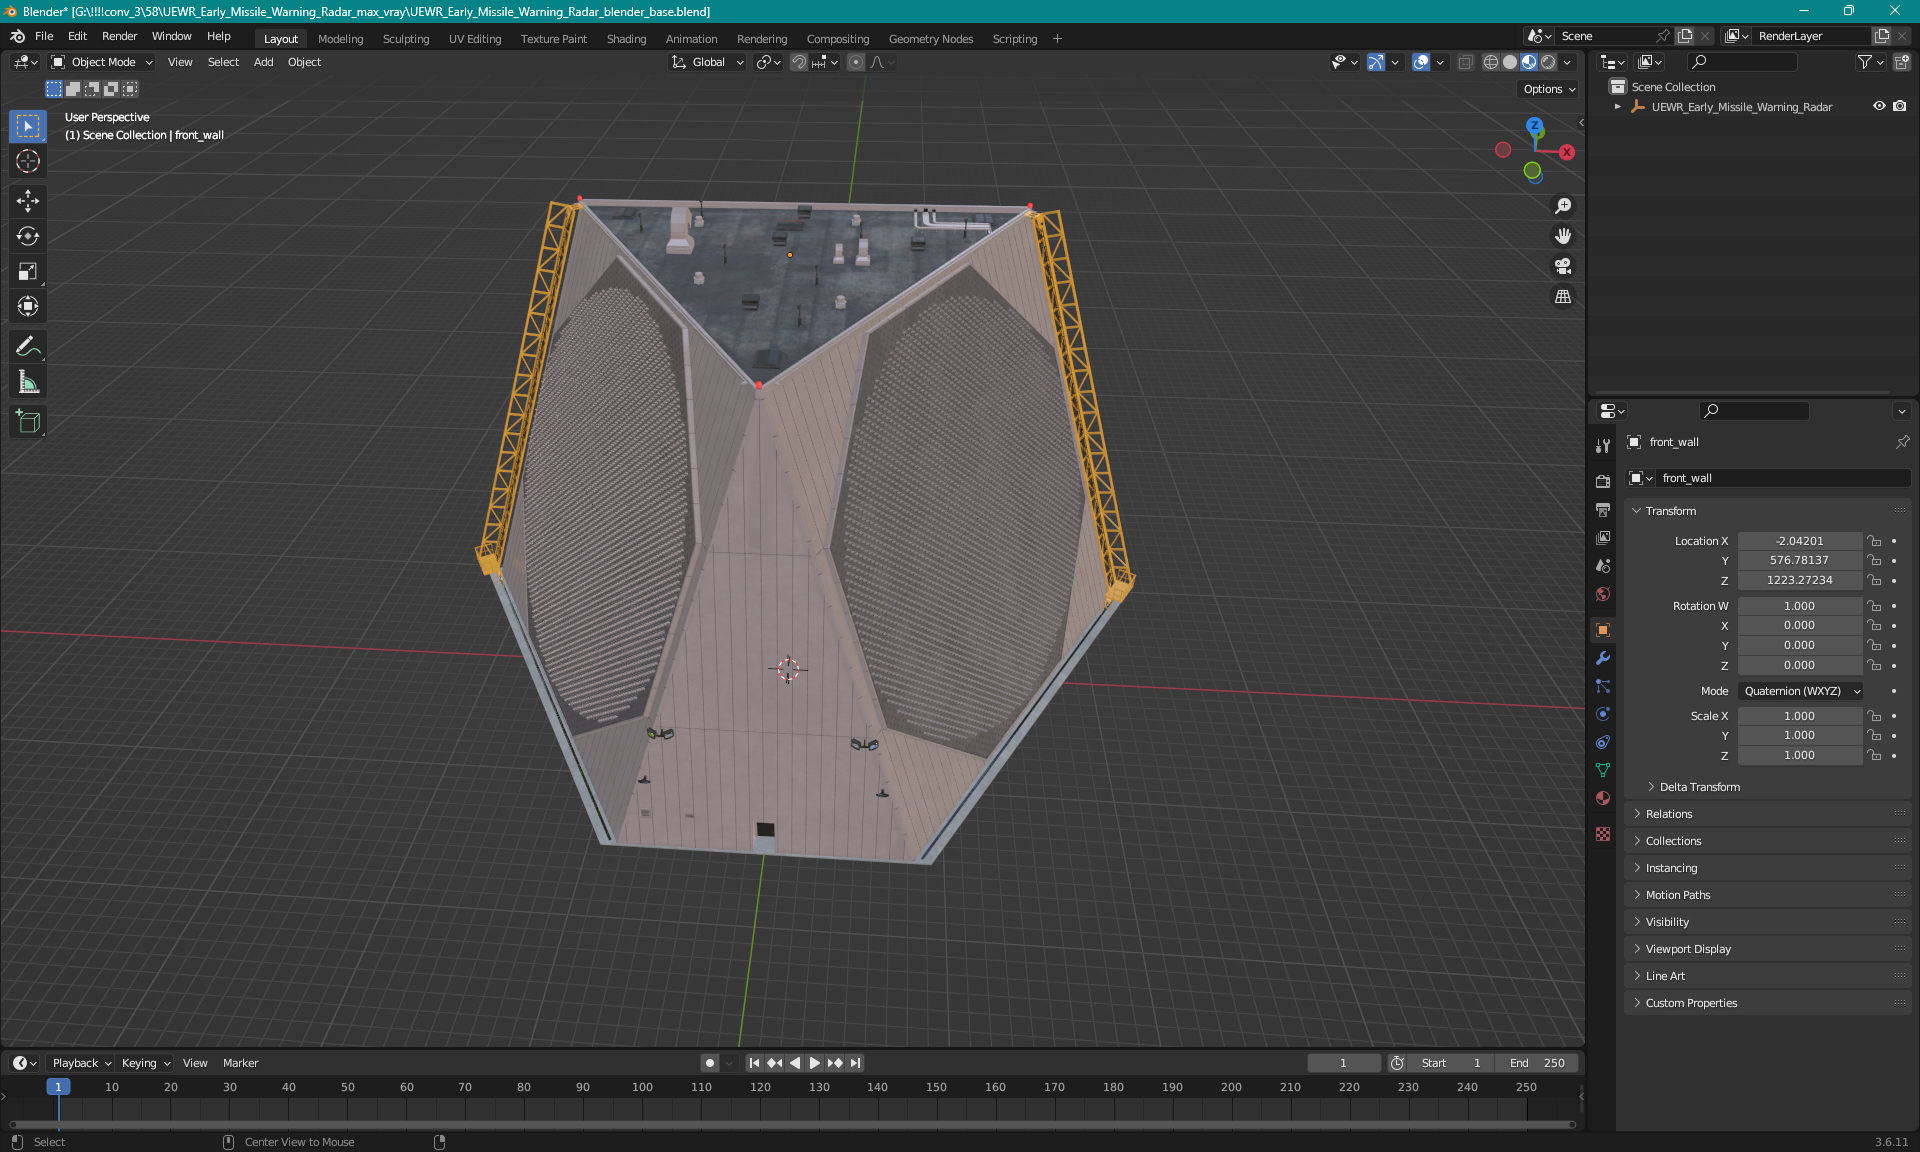The height and width of the screenshot is (1152, 1920).
Task: Toggle snapping magnet in header
Action: point(799,62)
